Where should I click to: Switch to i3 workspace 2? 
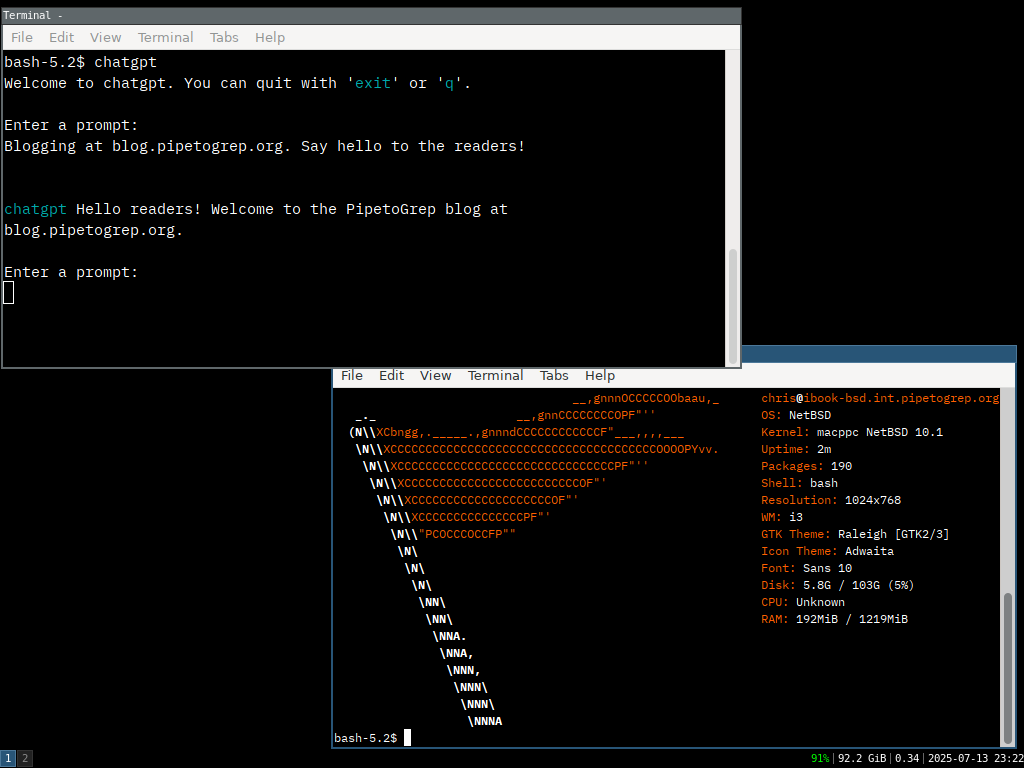click(x=24, y=758)
